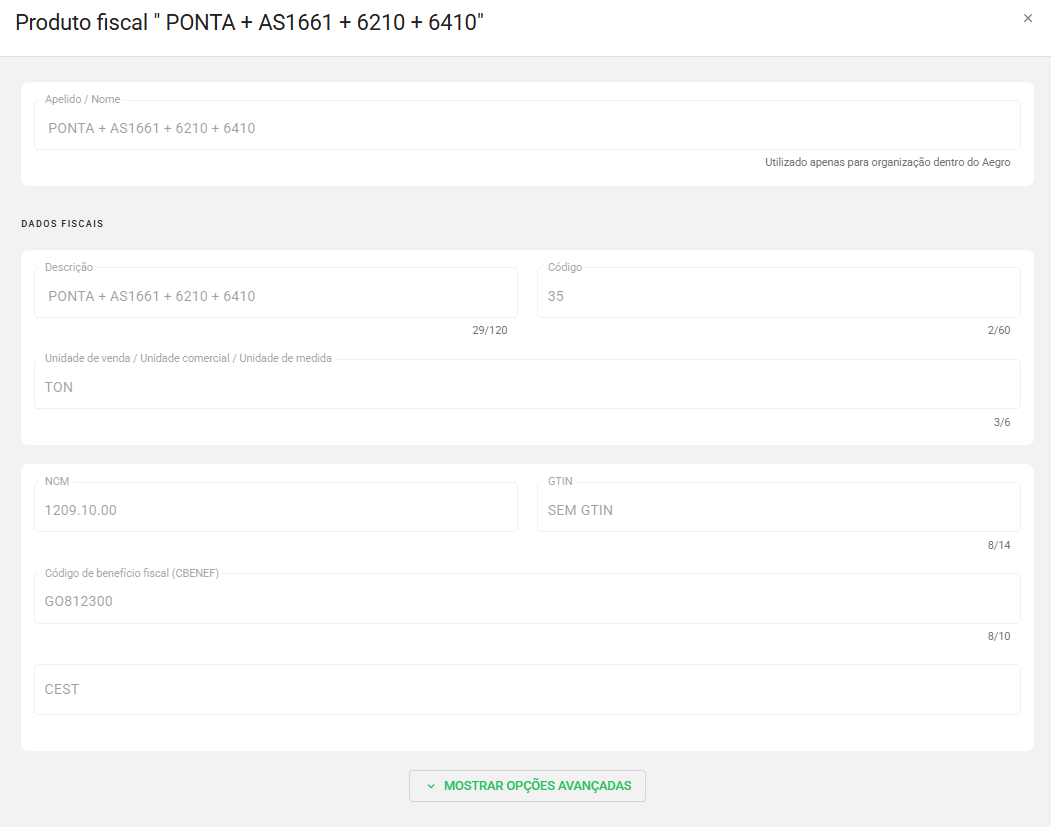Screen dimensions: 1051x827
Task: Click the 'Utilizado apenas para organização' helper text
Action: [887, 162]
